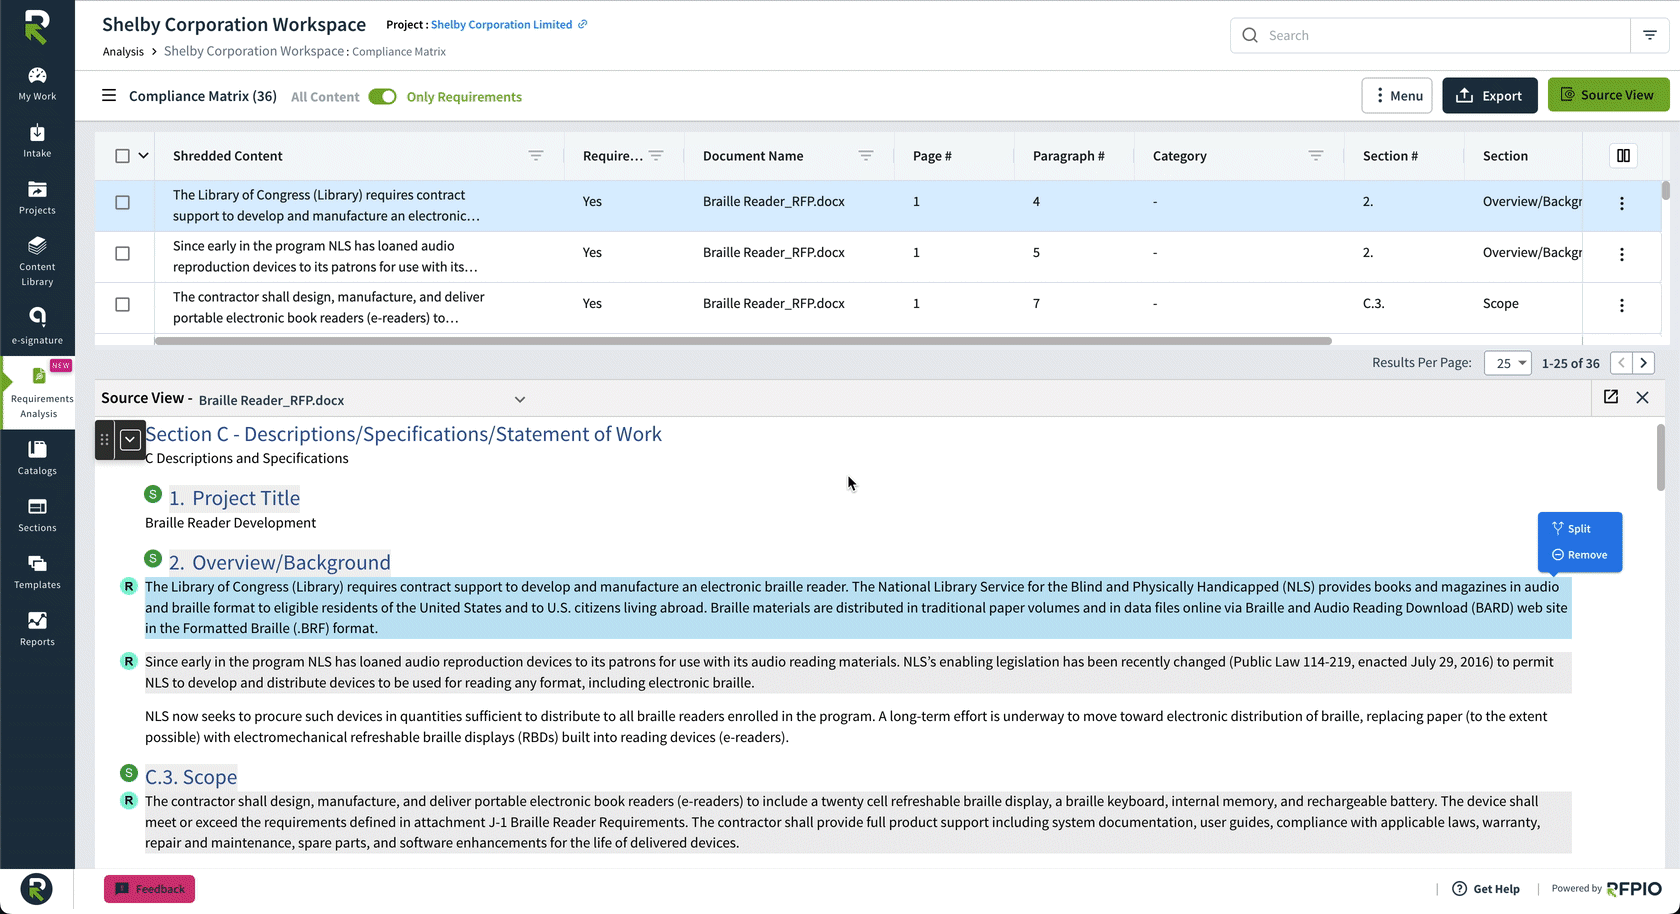Open Catalogs in the sidebar
This screenshot has width=1680, height=914.
(37, 458)
